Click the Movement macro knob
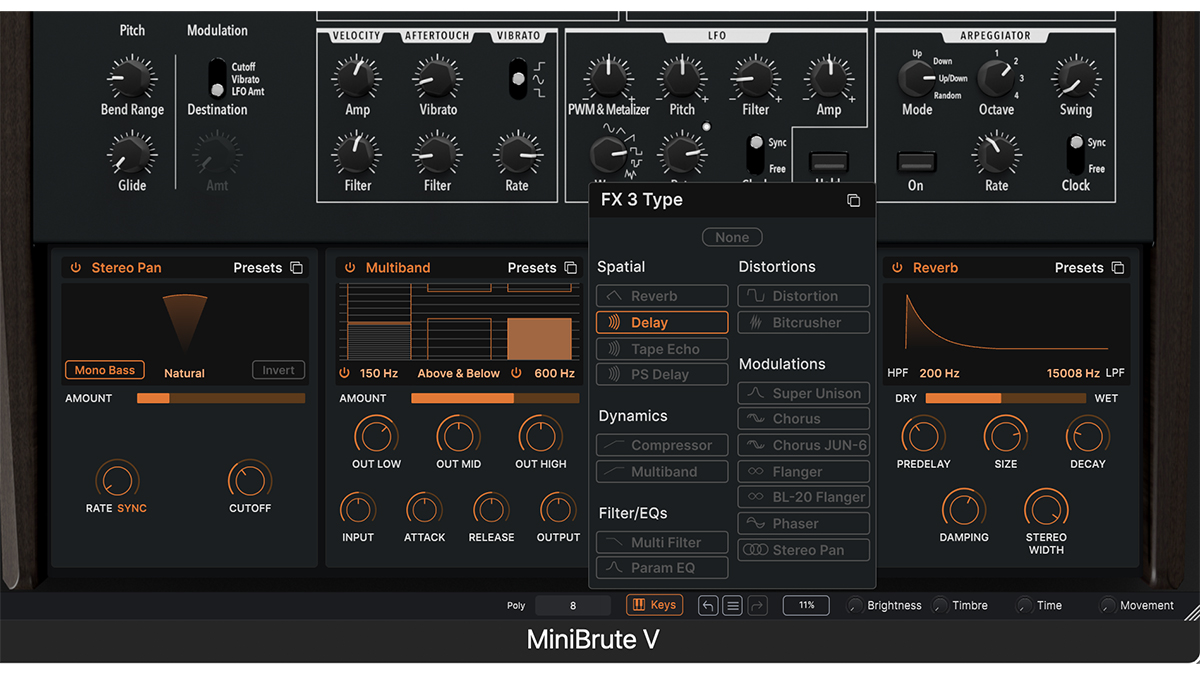 coord(1107,605)
